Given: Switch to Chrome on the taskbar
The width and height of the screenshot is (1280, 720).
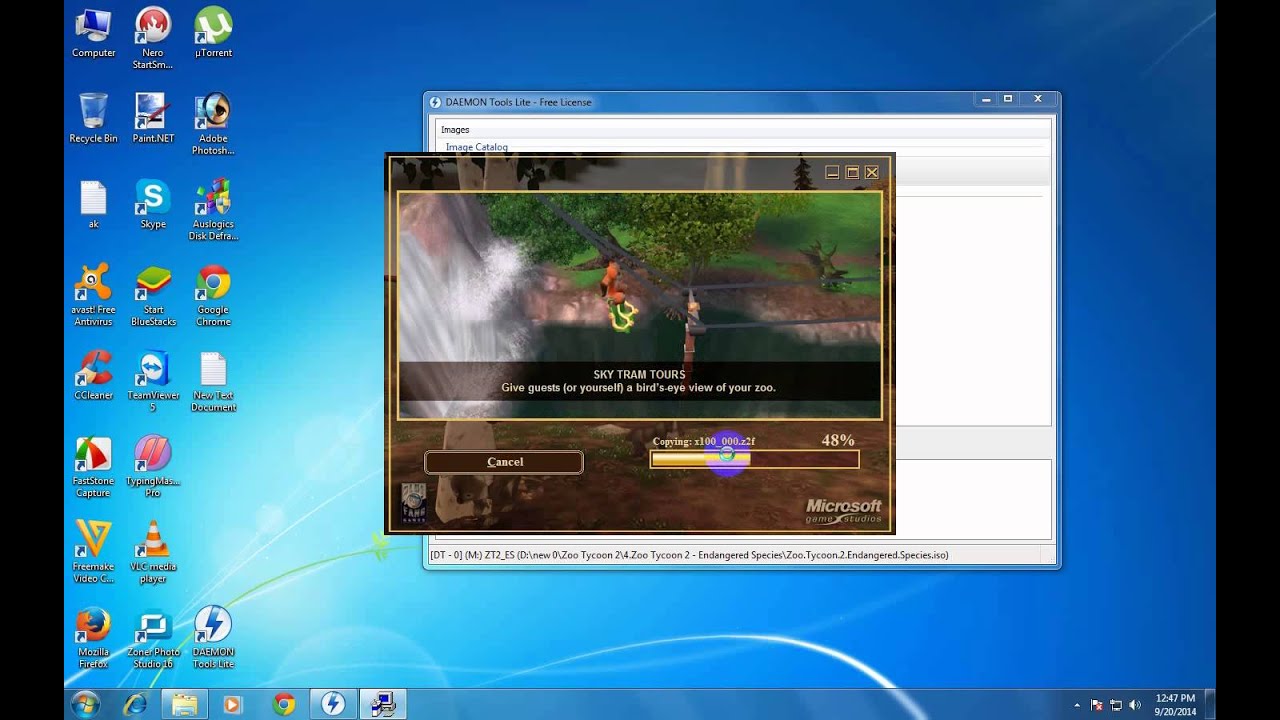Looking at the screenshot, I should coord(283,704).
